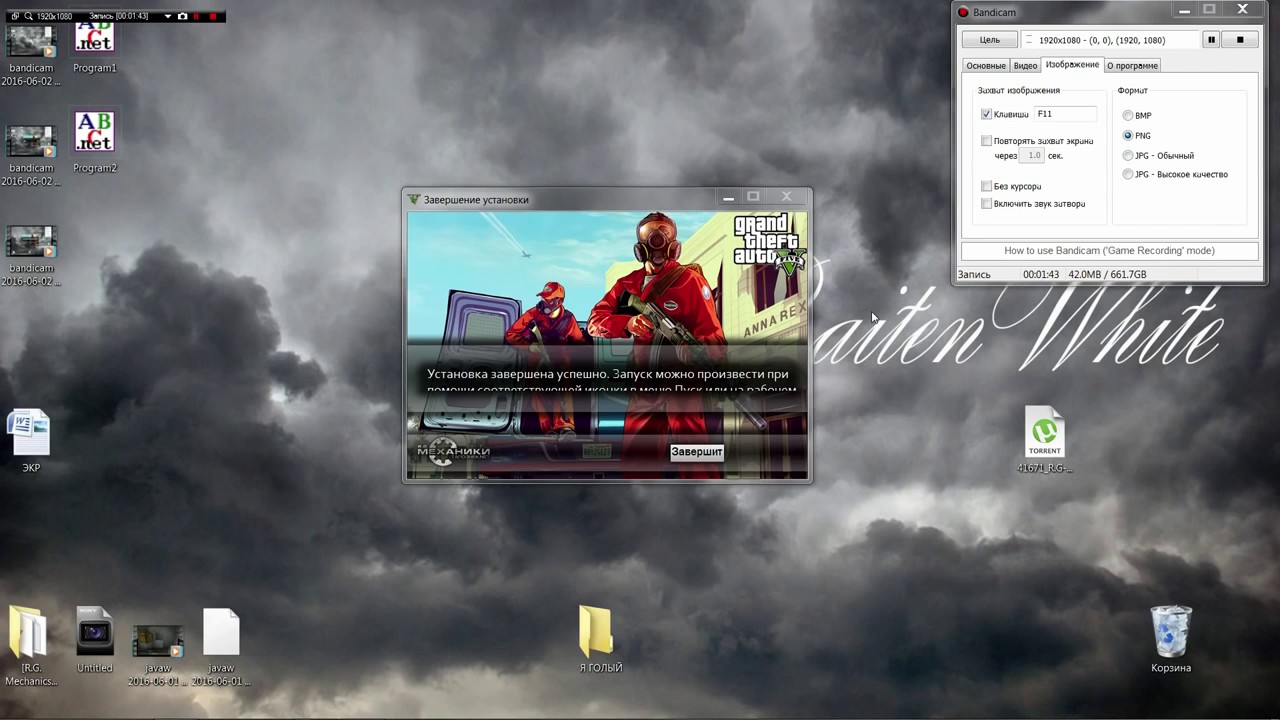
Task: Click the Завершить button in installer
Action: click(697, 452)
